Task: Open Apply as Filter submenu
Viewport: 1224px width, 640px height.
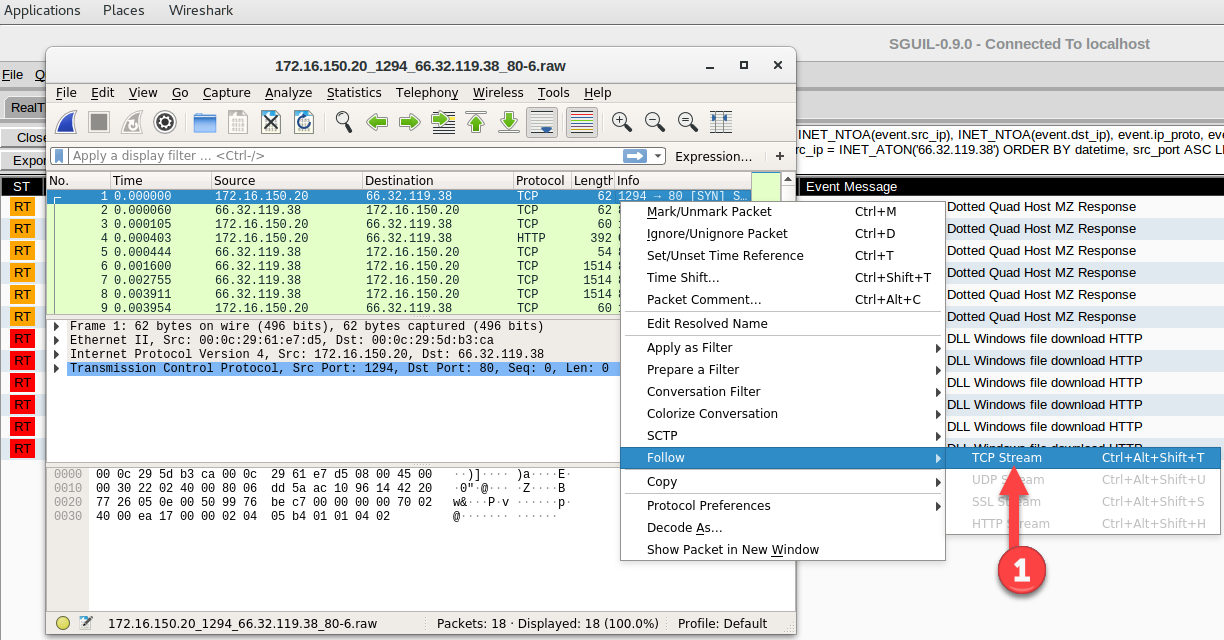Action: coord(783,348)
